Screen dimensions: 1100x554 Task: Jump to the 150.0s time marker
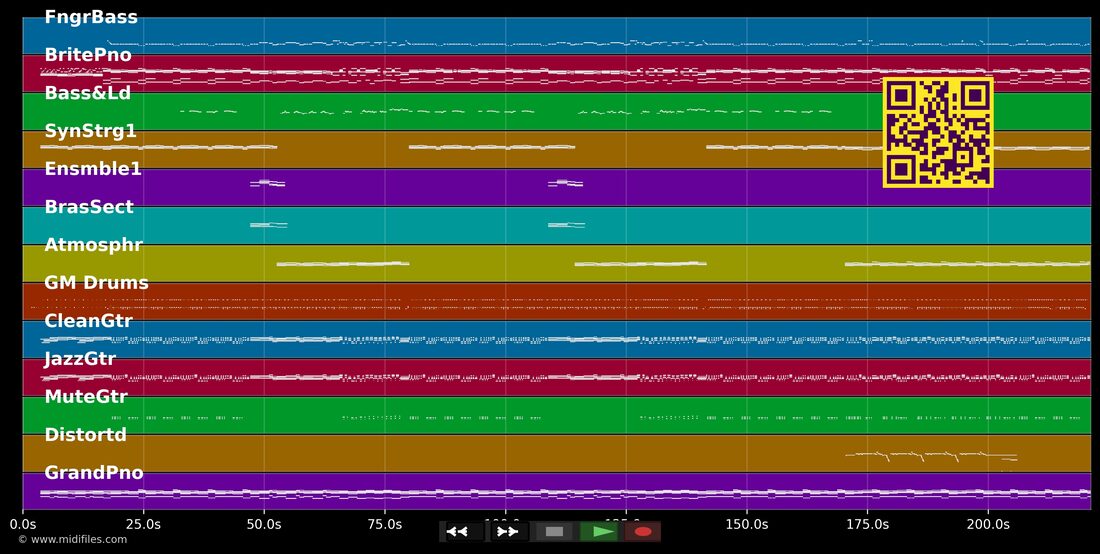tap(747, 524)
